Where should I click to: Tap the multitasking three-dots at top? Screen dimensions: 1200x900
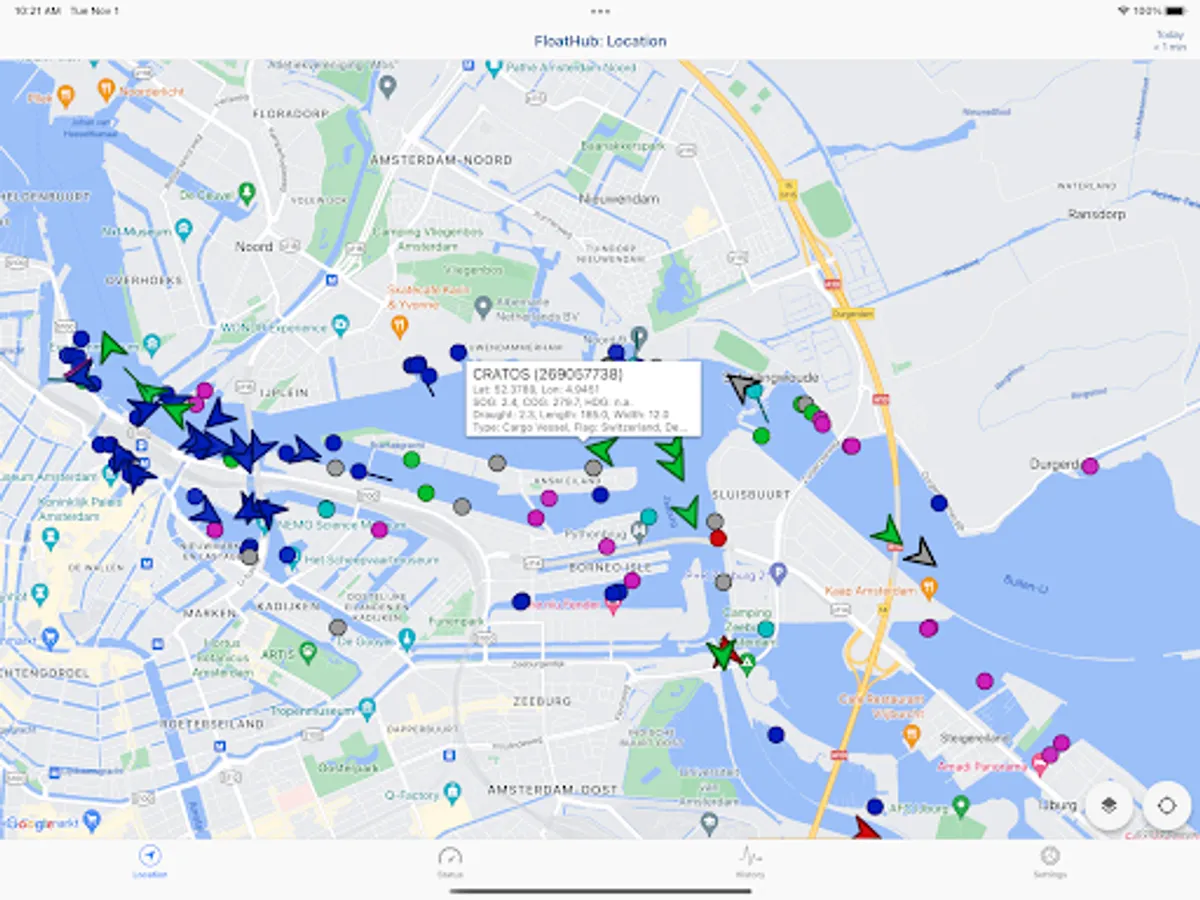click(x=600, y=11)
